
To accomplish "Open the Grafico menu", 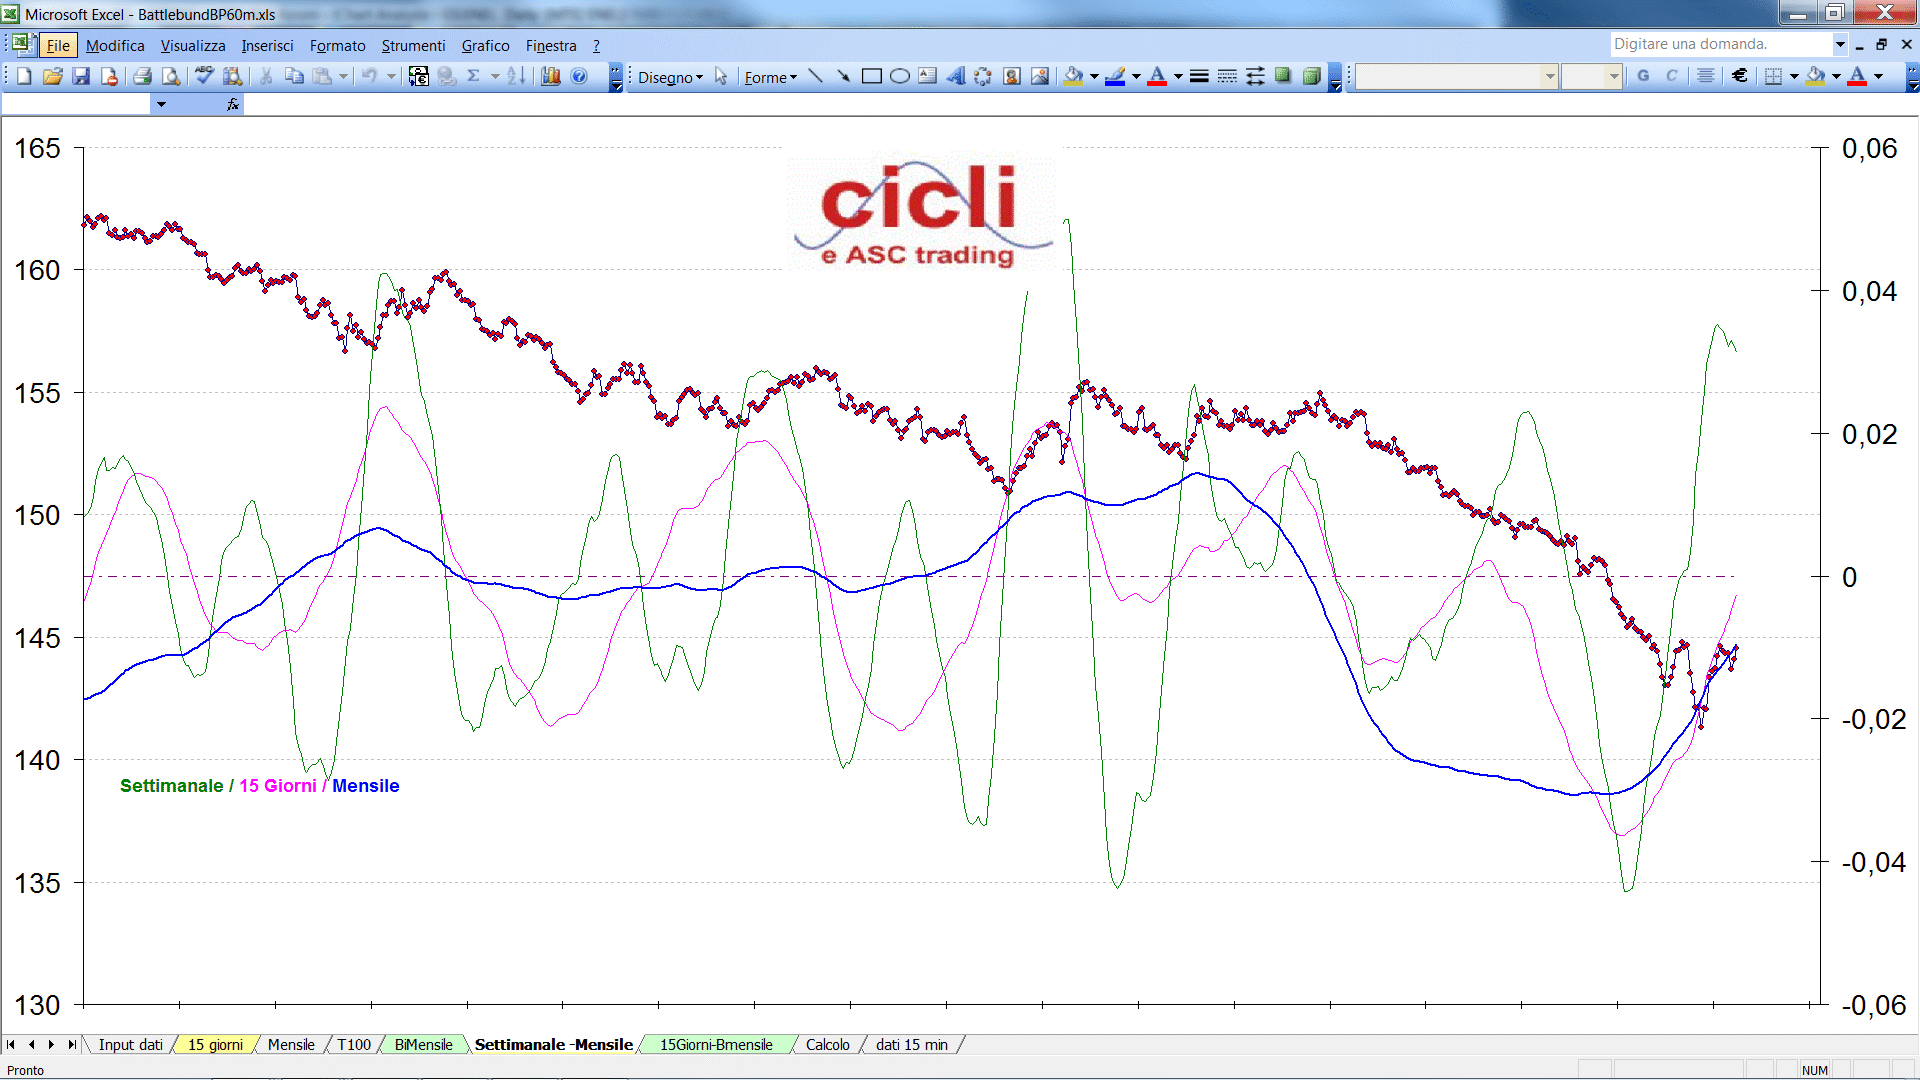I will (x=485, y=45).
